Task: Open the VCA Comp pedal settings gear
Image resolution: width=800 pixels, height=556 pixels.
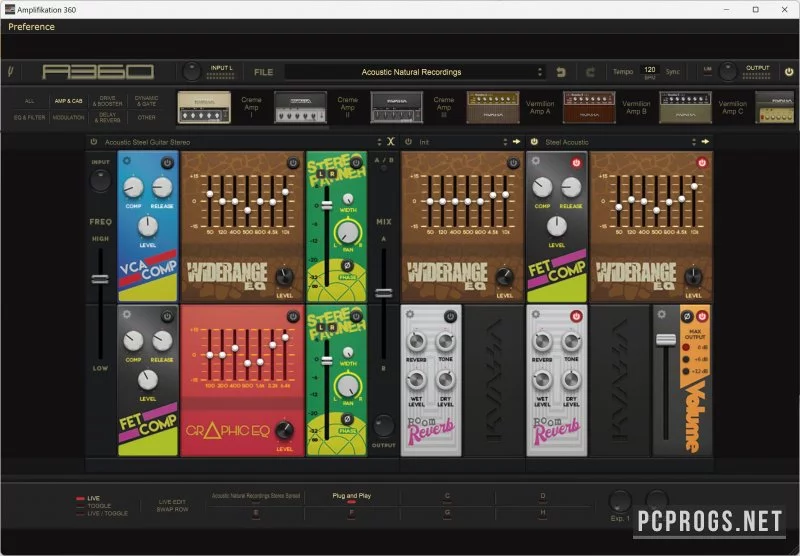Action: [127, 161]
